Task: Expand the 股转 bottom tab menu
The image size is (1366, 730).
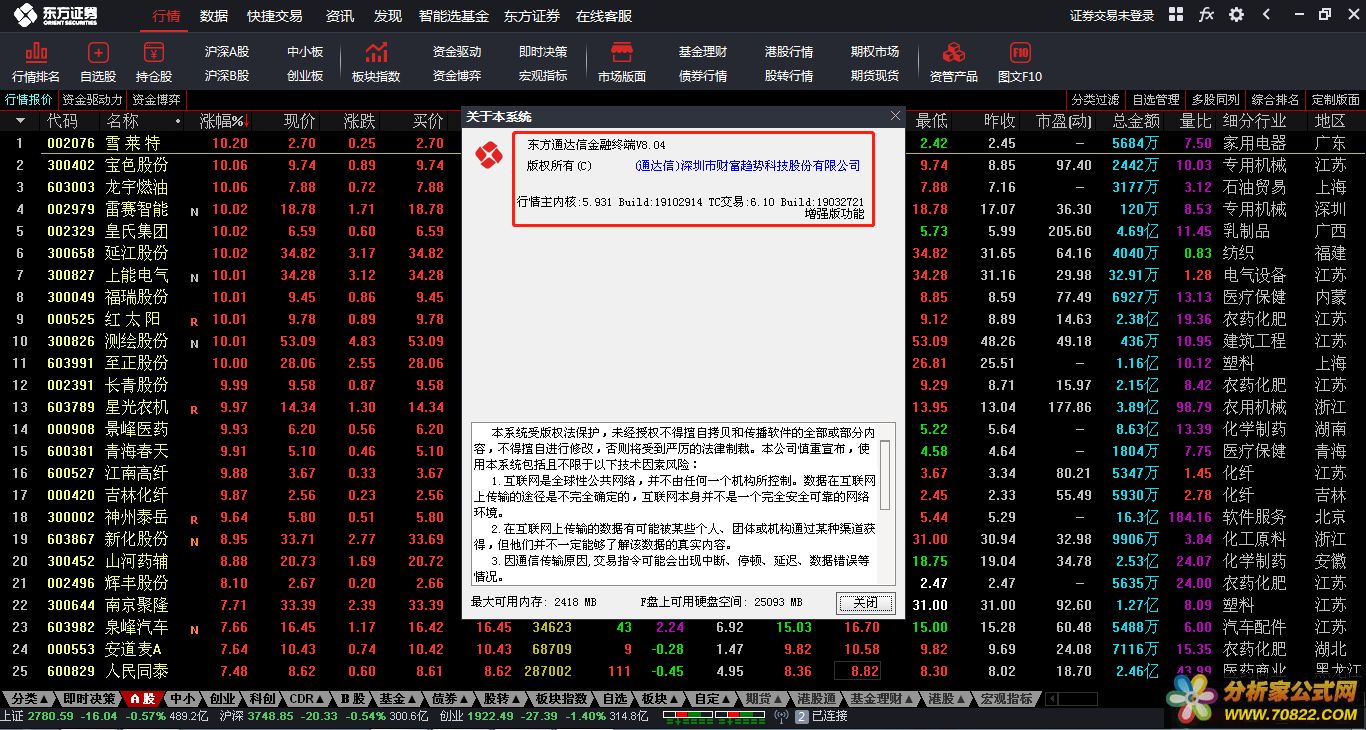Action: pos(502,698)
